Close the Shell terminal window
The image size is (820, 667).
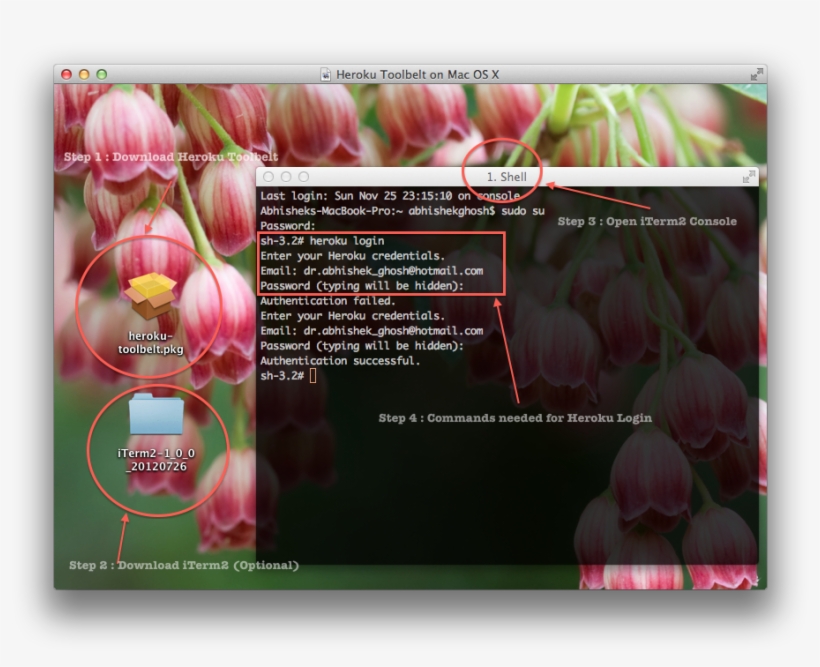click(268, 177)
